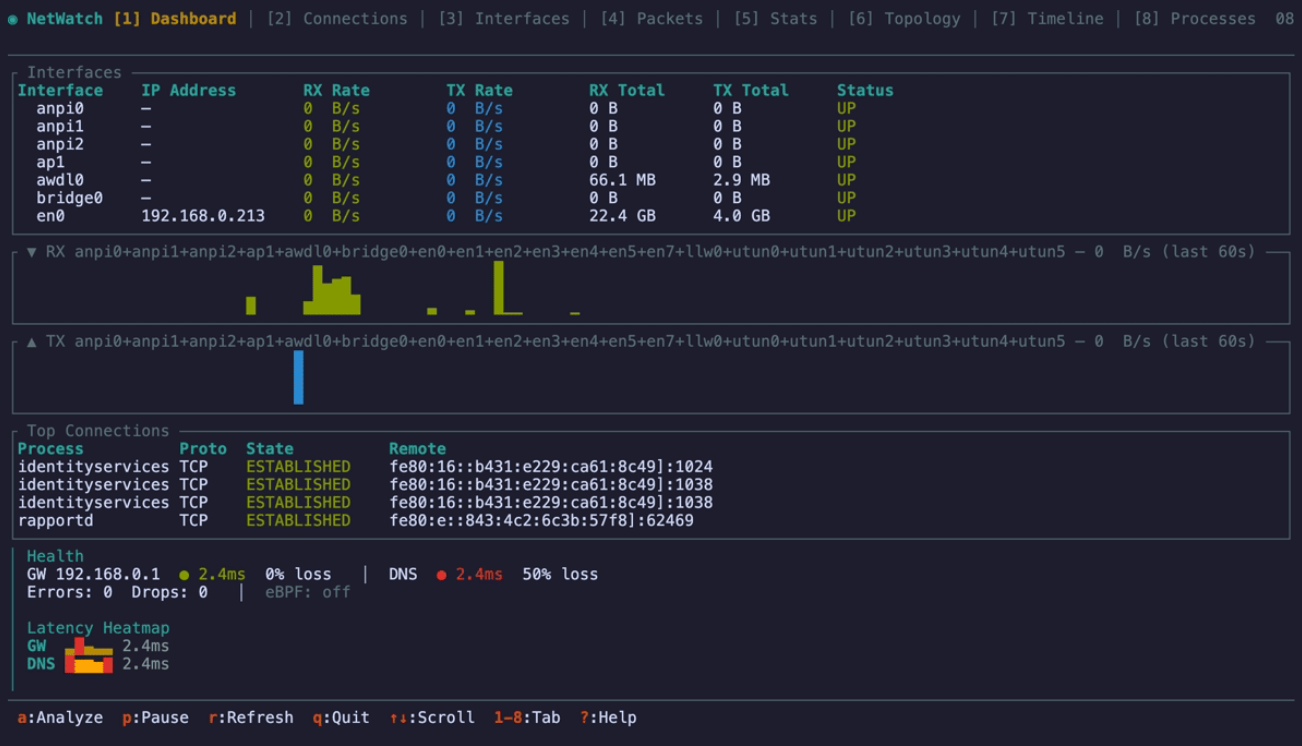Click the 2.9 MB TX total value

(741, 181)
